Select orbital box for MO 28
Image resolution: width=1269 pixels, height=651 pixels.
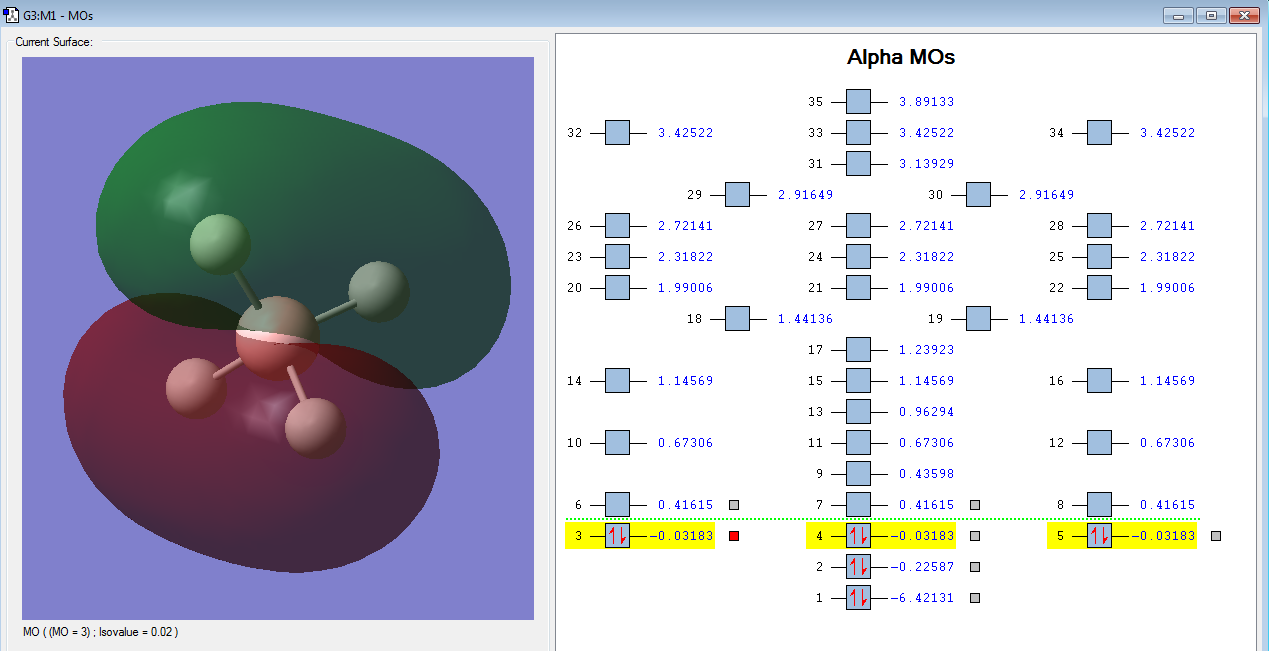pos(1099,226)
